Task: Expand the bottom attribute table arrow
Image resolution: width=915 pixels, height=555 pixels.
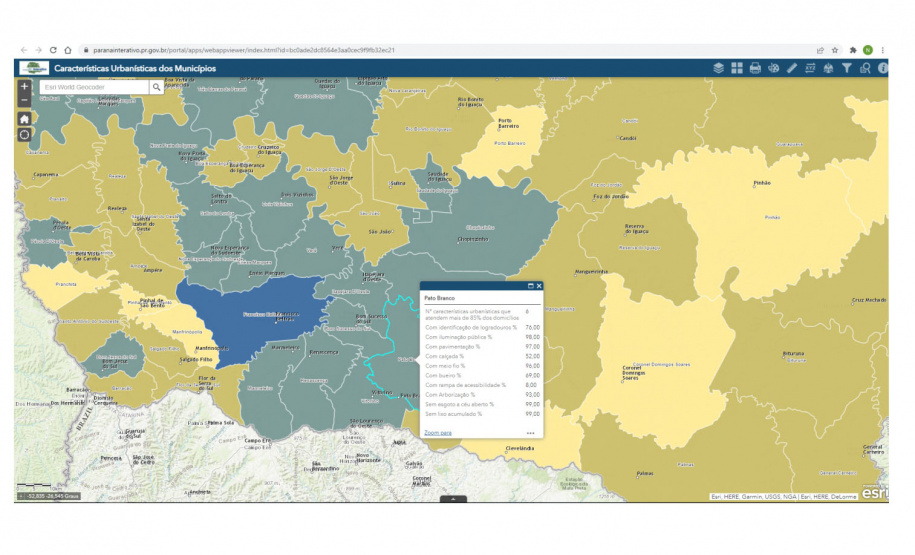Action: (x=453, y=498)
